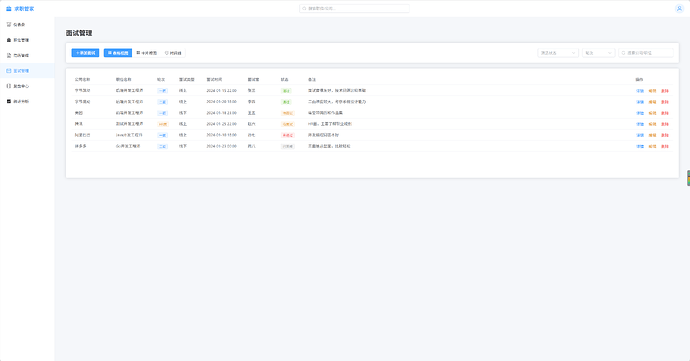The height and width of the screenshot is (361, 690).
Task: Edit the 腾讯 interview row
Action: tap(652, 124)
